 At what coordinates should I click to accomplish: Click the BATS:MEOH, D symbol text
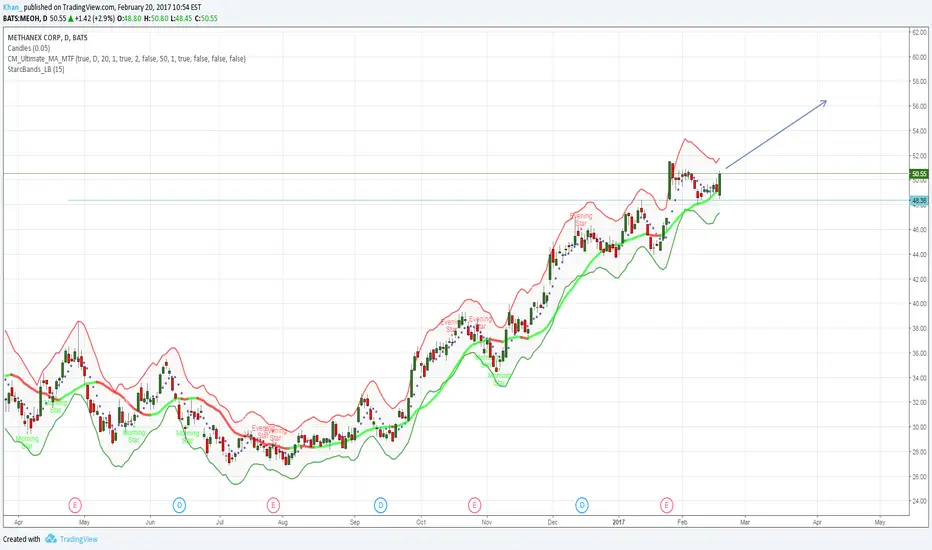click(x=25, y=18)
